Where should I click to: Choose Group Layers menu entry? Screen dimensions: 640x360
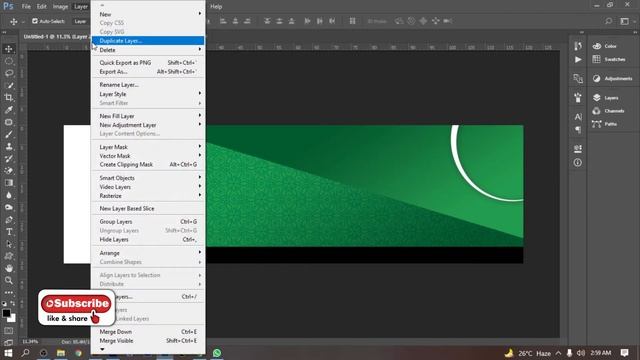148,222
